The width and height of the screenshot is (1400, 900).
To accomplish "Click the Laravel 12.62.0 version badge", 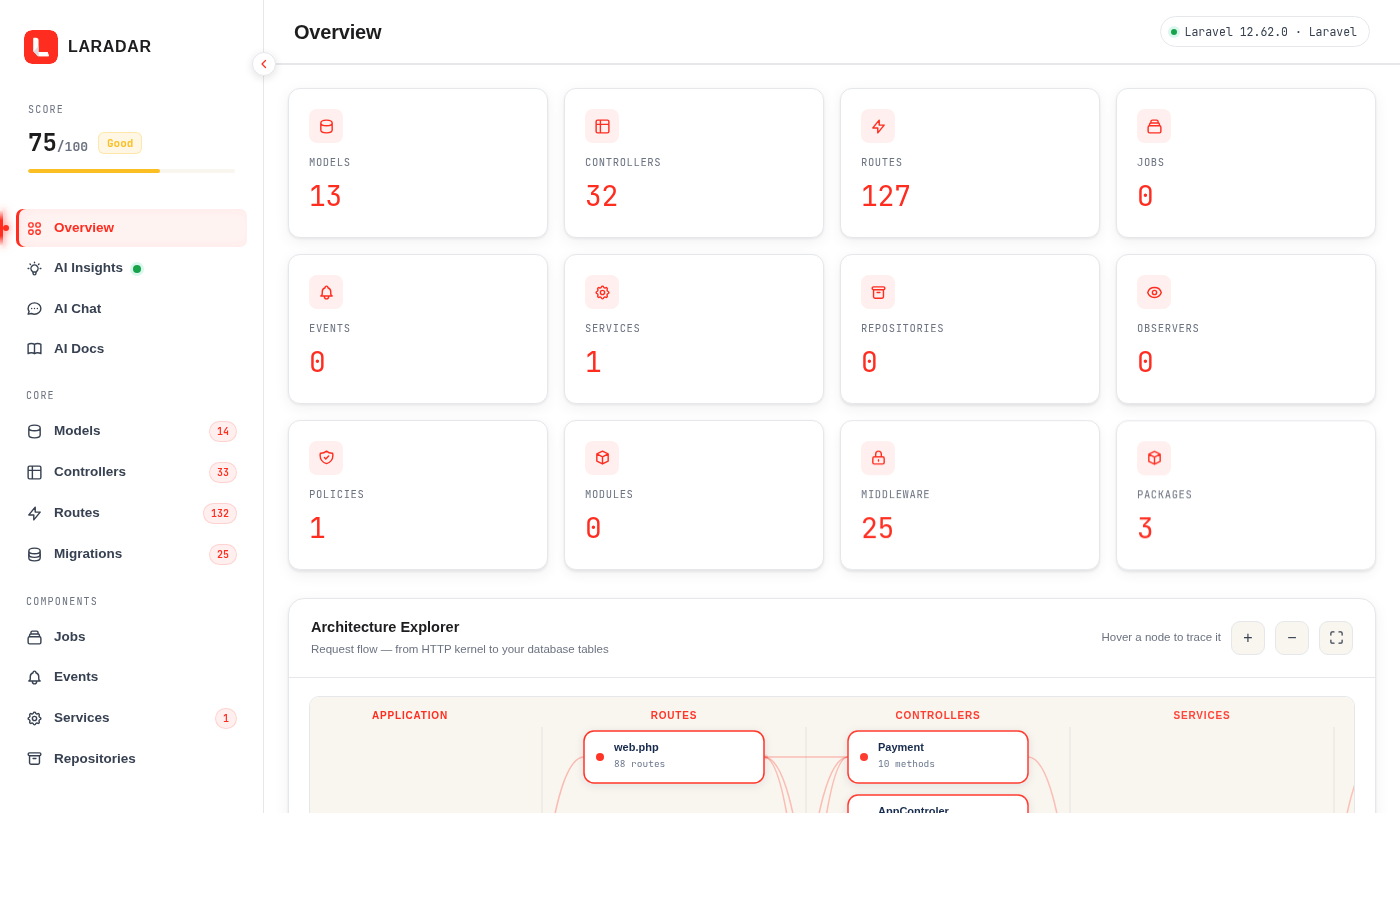I will click(x=1265, y=32).
